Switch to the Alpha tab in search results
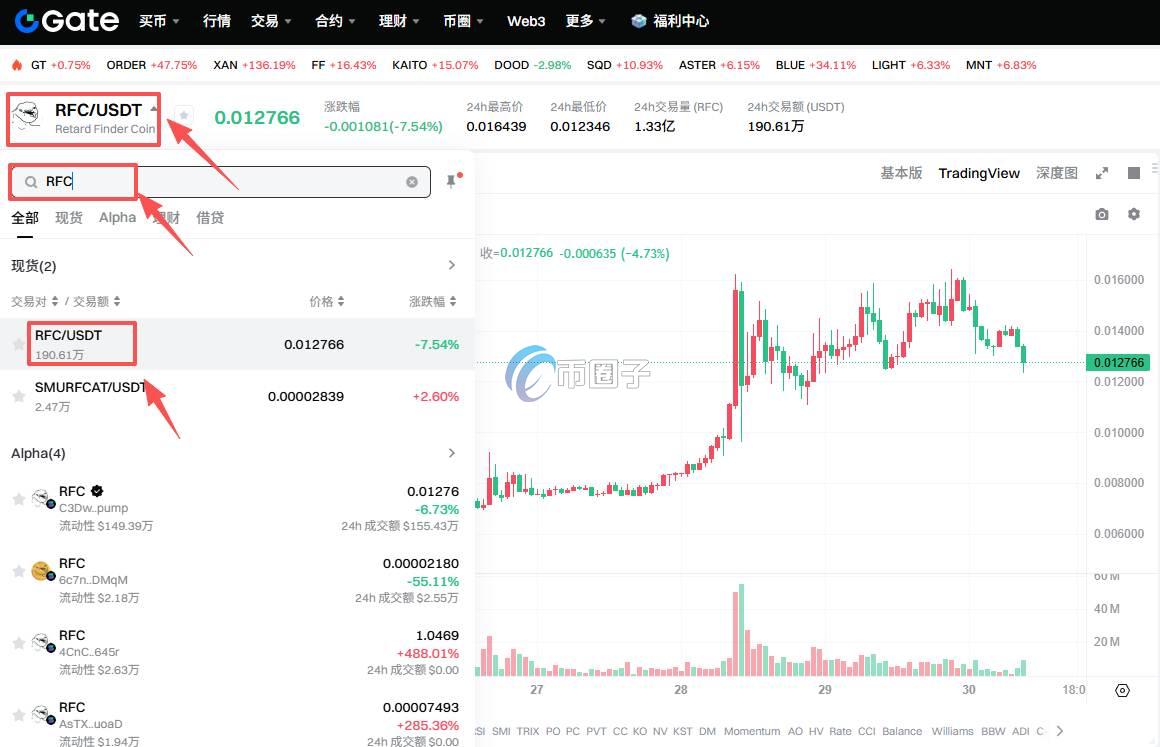The height and width of the screenshot is (747, 1160). (x=117, y=217)
